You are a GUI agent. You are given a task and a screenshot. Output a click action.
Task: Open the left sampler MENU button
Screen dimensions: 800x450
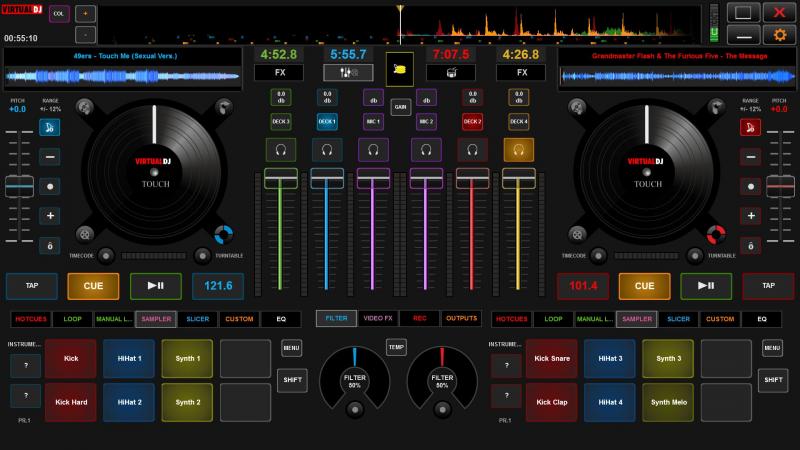coord(291,348)
